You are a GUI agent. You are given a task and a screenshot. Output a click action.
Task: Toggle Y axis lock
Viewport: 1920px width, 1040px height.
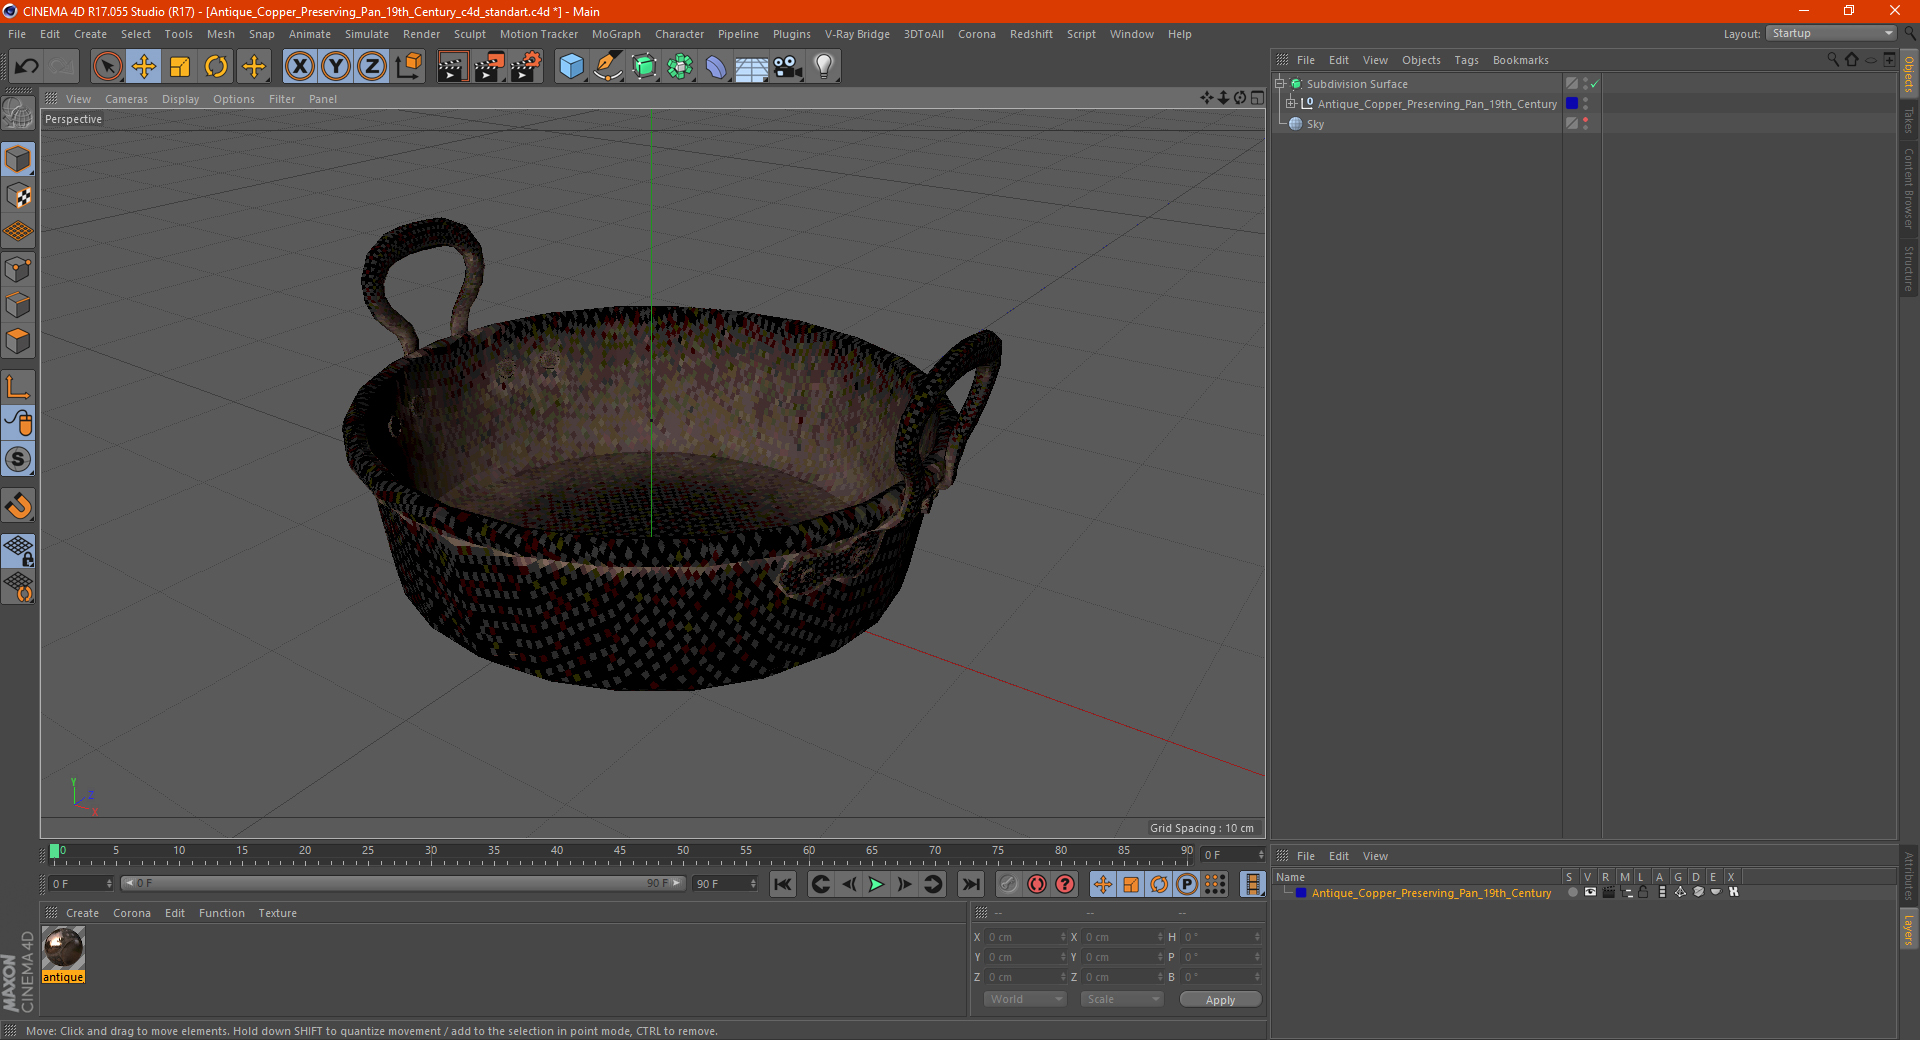coord(336,67)
